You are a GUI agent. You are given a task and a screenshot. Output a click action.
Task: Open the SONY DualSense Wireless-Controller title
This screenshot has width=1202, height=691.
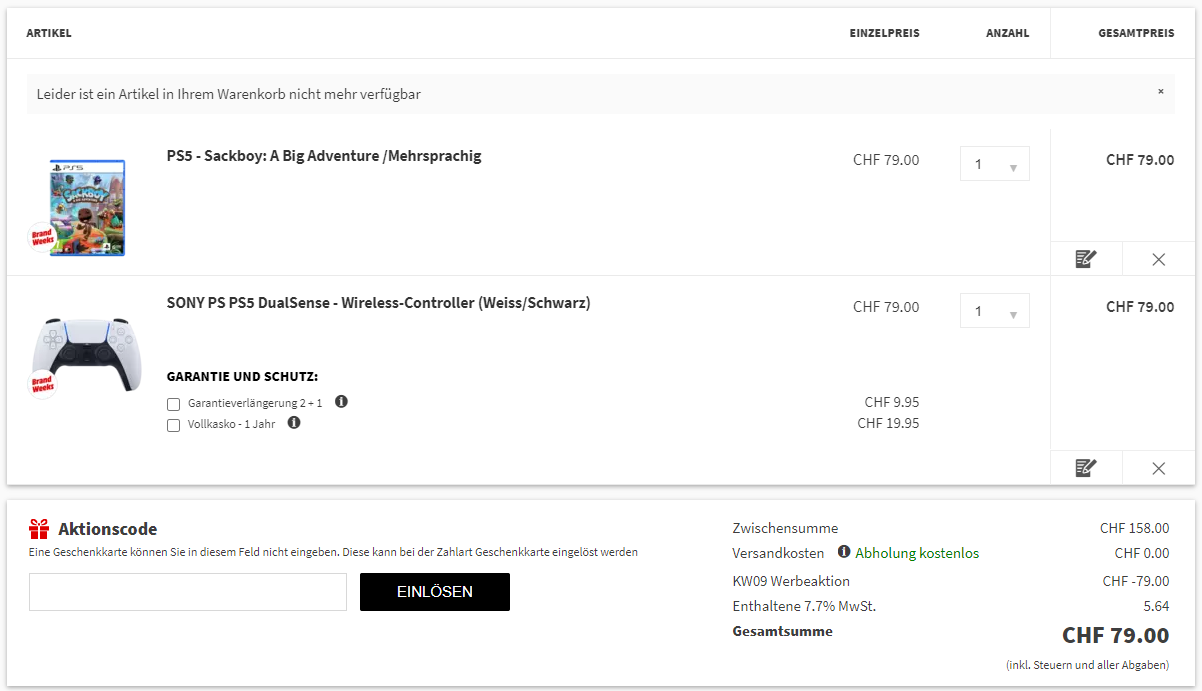click(378, 303)
